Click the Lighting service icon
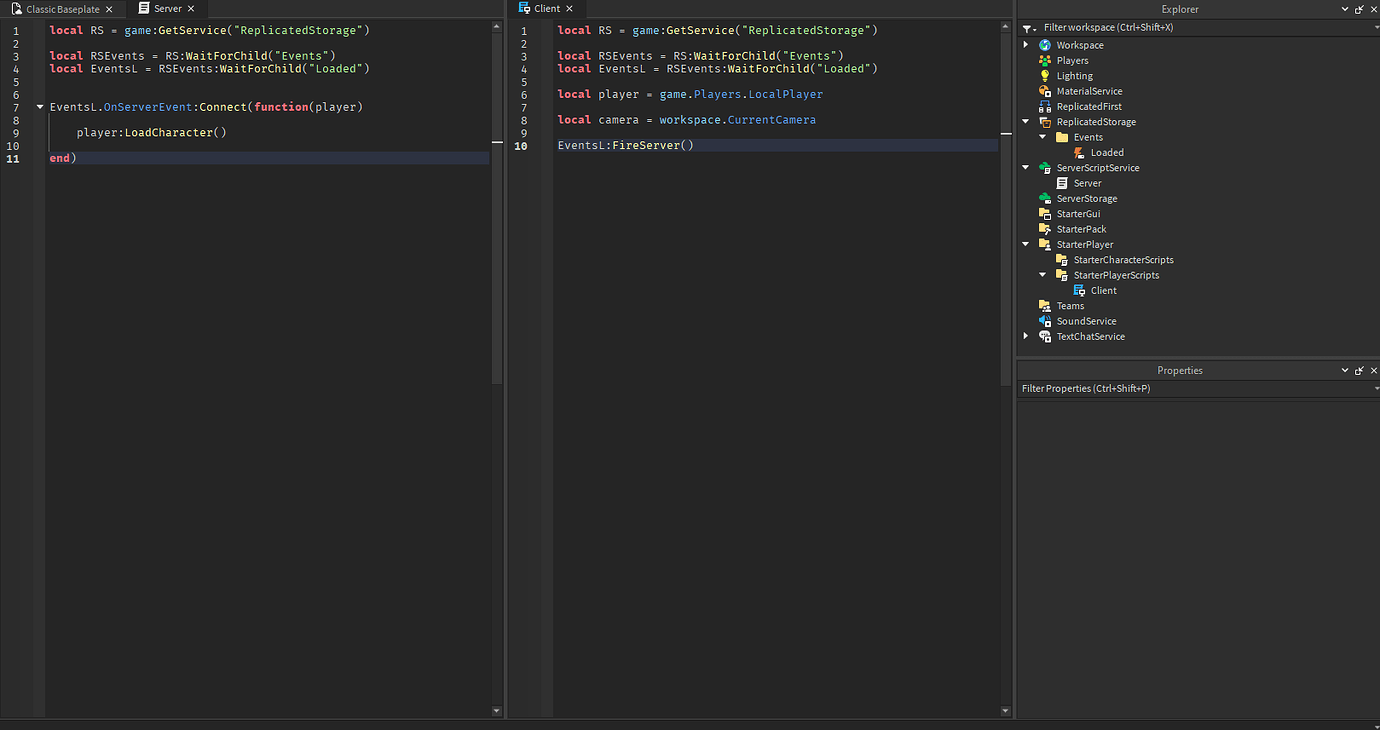The height and width of the screenshot is (730, 1380). (x=1045, y=75)
